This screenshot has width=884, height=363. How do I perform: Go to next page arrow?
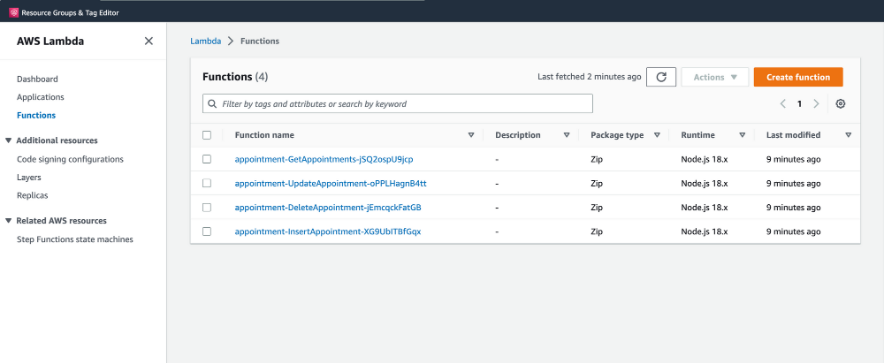(x=816, y=104)
